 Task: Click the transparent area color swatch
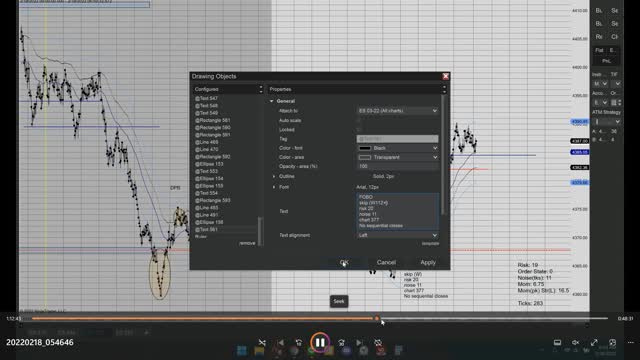(x=364, y=157)
